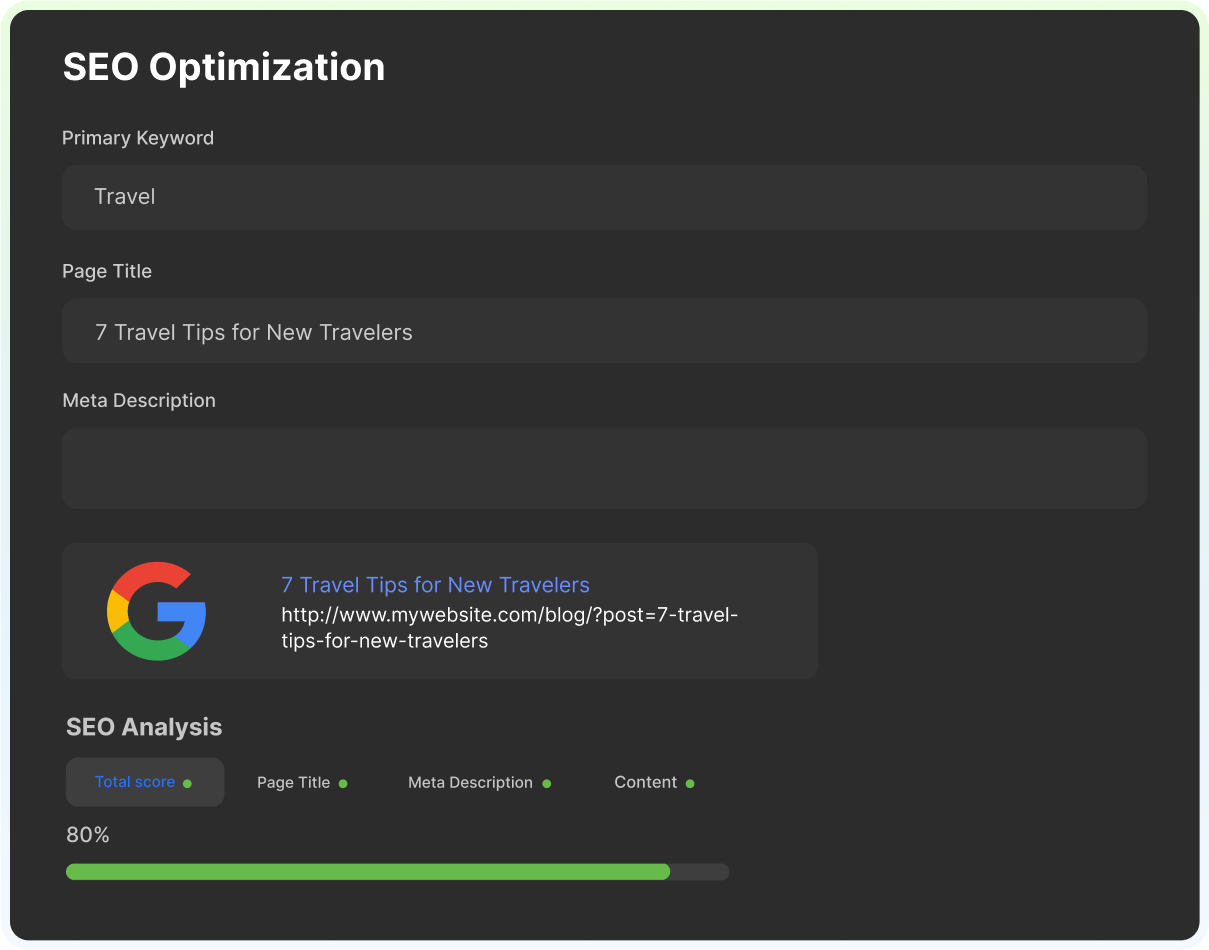Click green indicator dot next to Content

tap(690, 784)
